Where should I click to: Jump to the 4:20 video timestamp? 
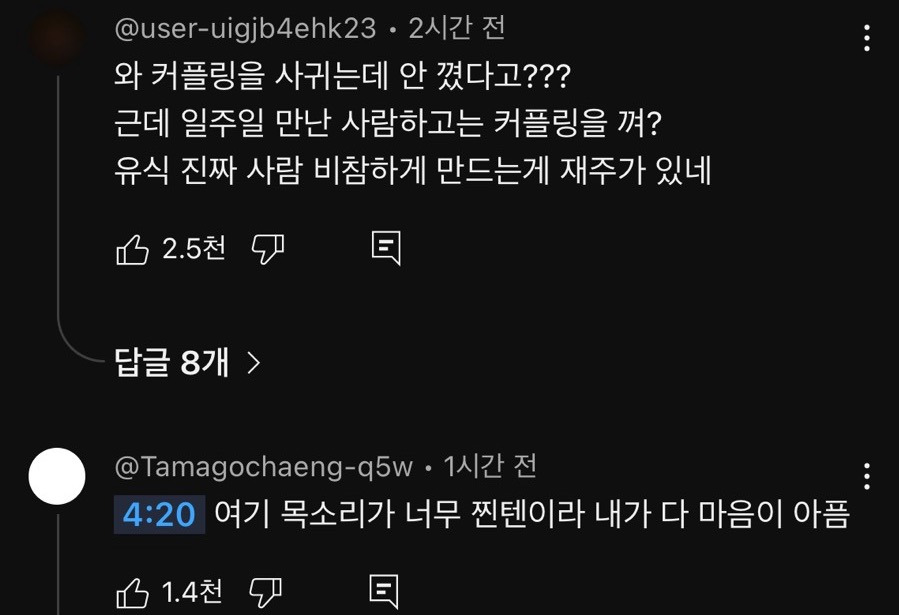point(158,515)
